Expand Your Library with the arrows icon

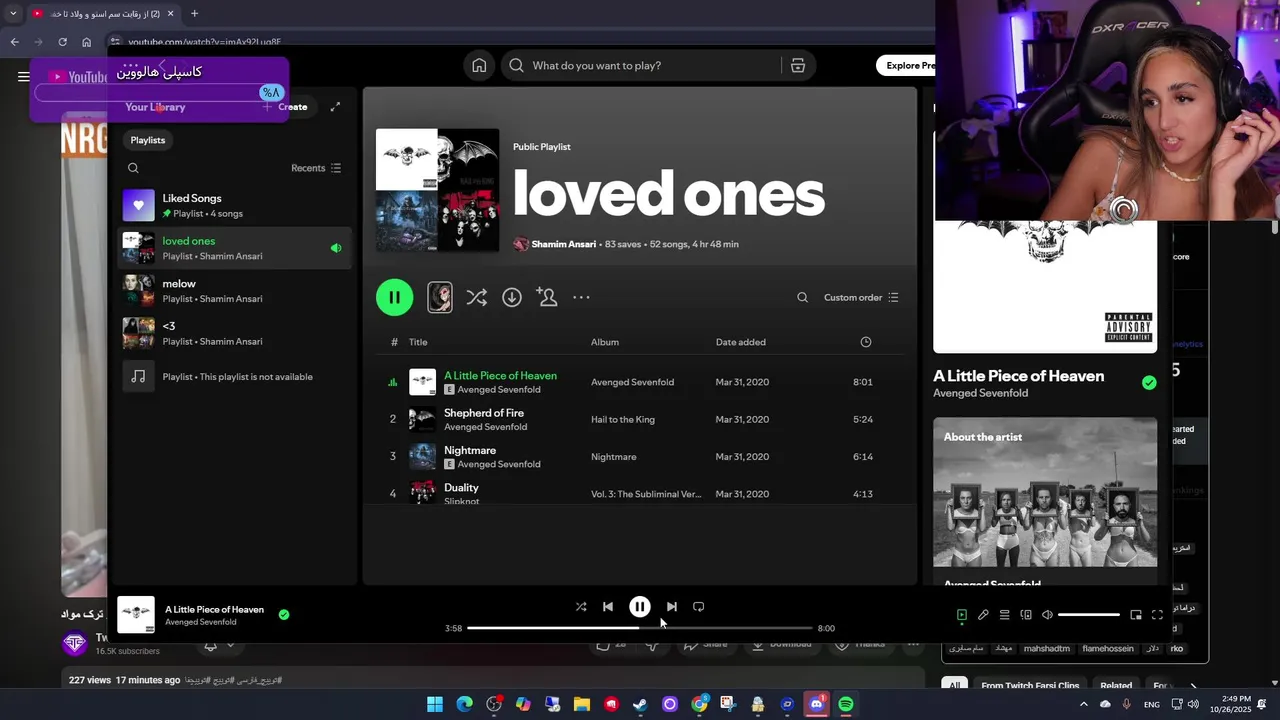335,106
